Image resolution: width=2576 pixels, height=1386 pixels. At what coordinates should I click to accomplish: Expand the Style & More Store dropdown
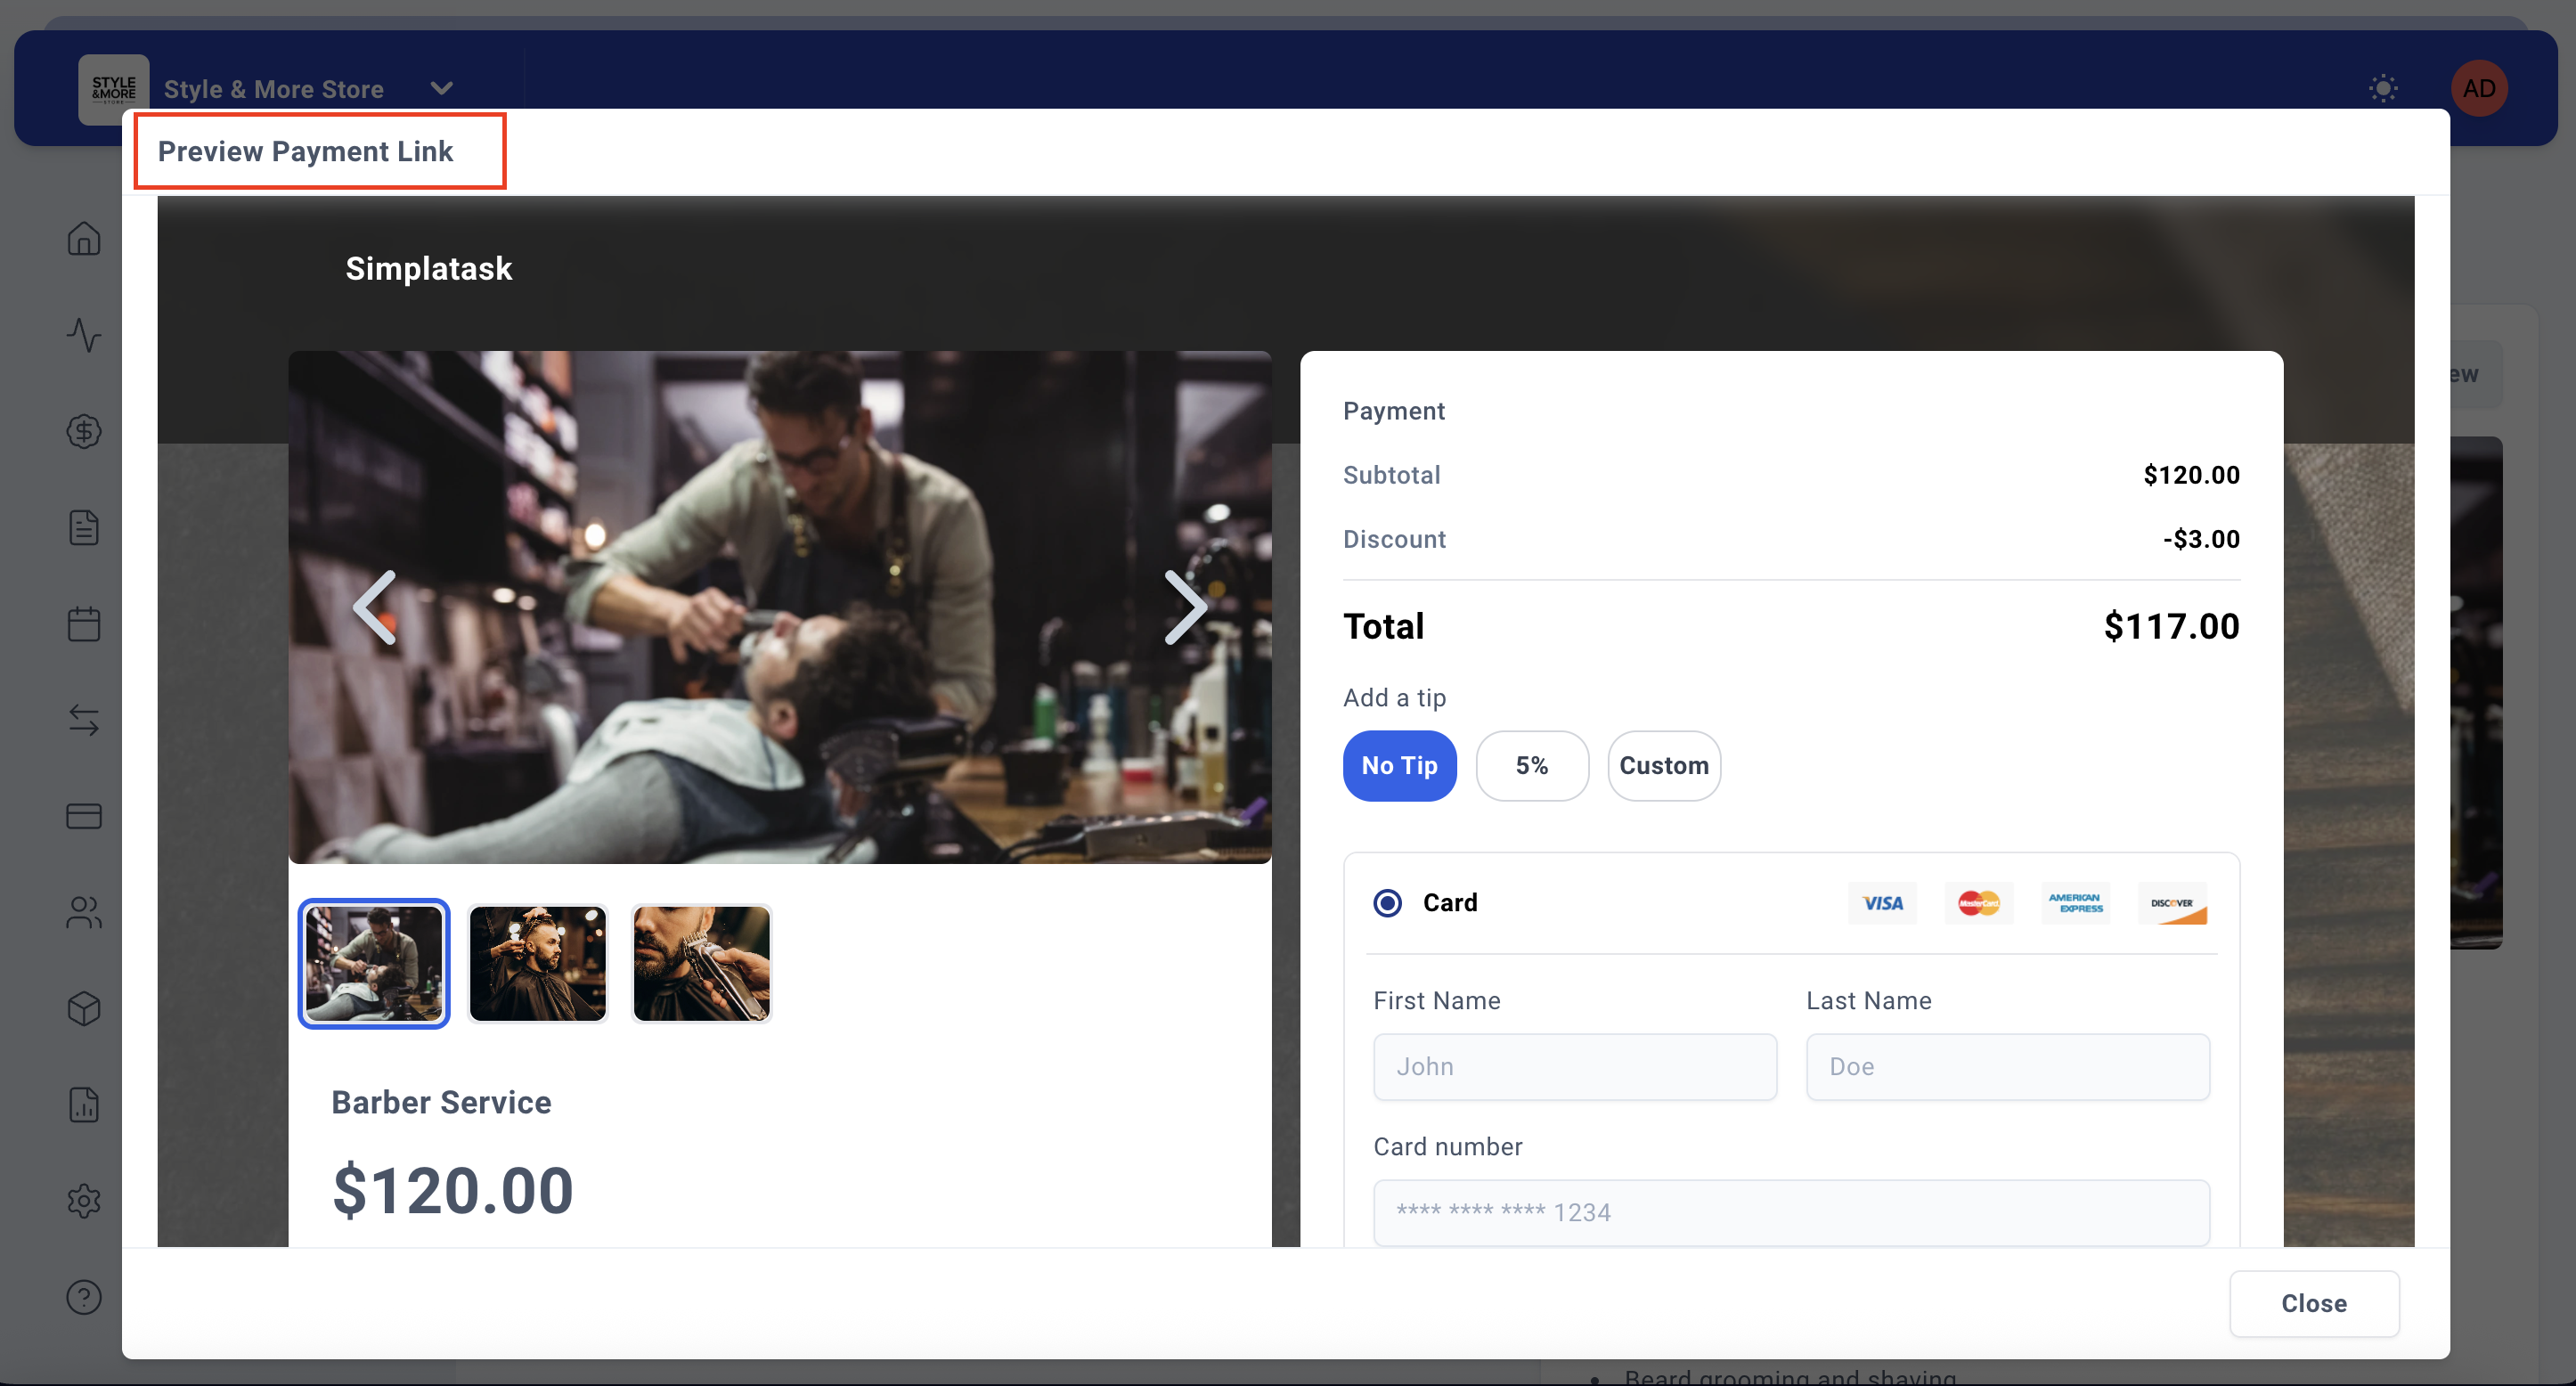click(x=441, y=88)
